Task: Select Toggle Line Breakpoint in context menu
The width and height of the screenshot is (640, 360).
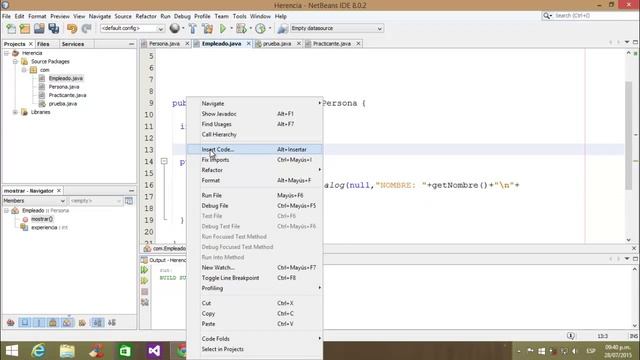Action: pos(254,278)
